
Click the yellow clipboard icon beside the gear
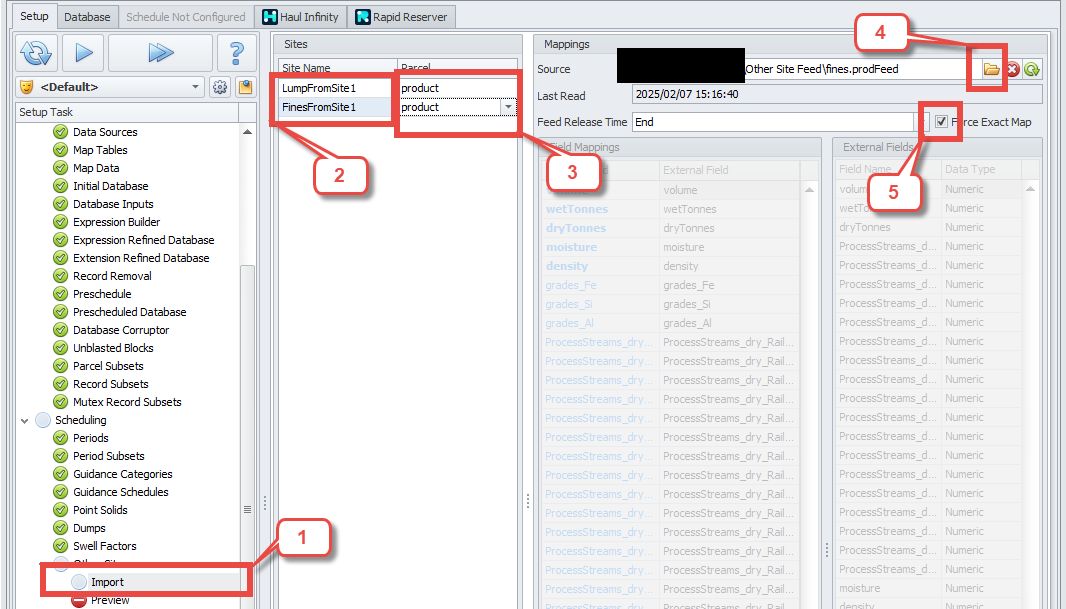click(244, 87)
